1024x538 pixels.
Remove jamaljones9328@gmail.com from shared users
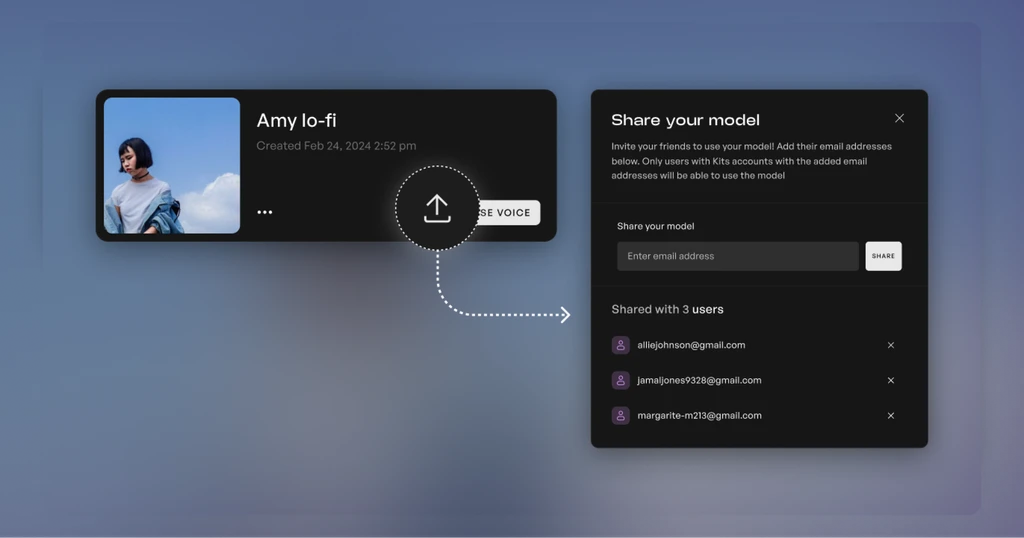coord(891,380)
